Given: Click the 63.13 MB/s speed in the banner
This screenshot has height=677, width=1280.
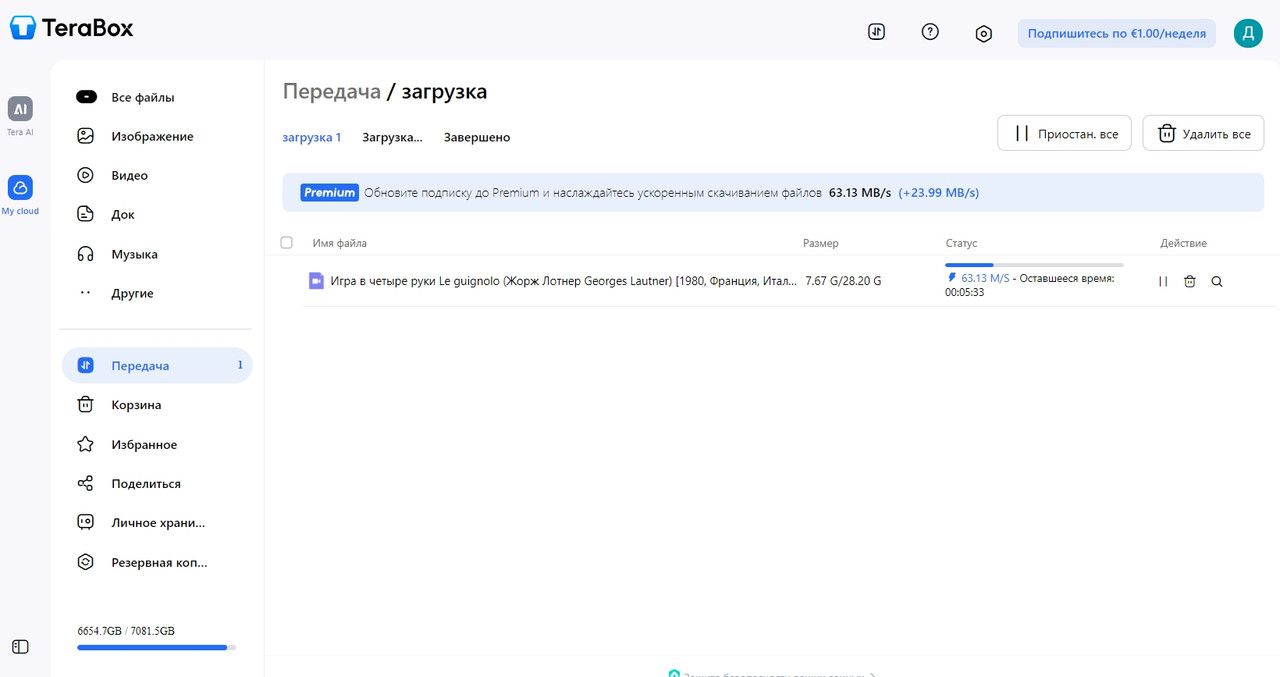Looking at the screenshot, I should tap(860, 192).
